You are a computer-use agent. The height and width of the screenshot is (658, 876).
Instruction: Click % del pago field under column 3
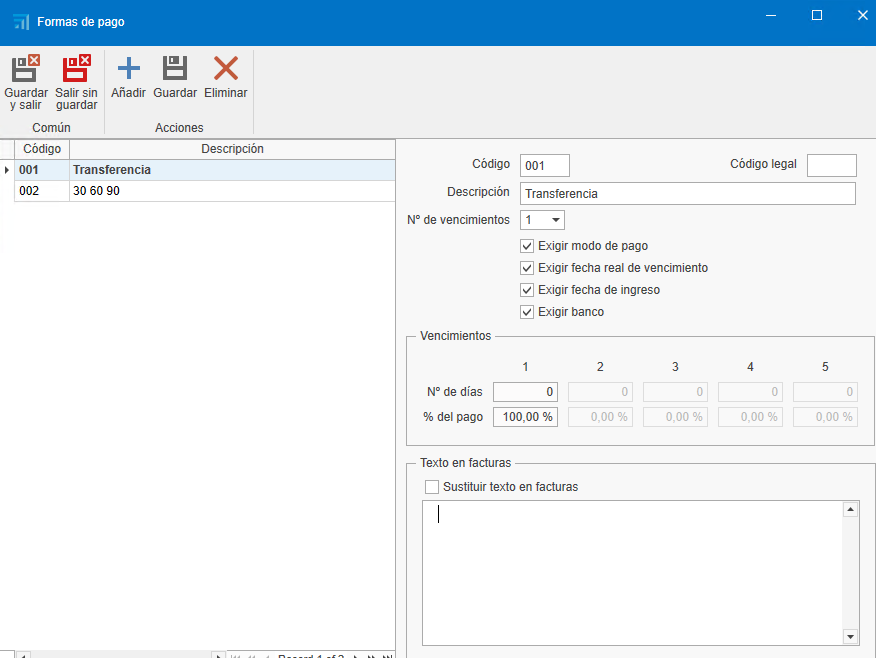pos(675,417)
